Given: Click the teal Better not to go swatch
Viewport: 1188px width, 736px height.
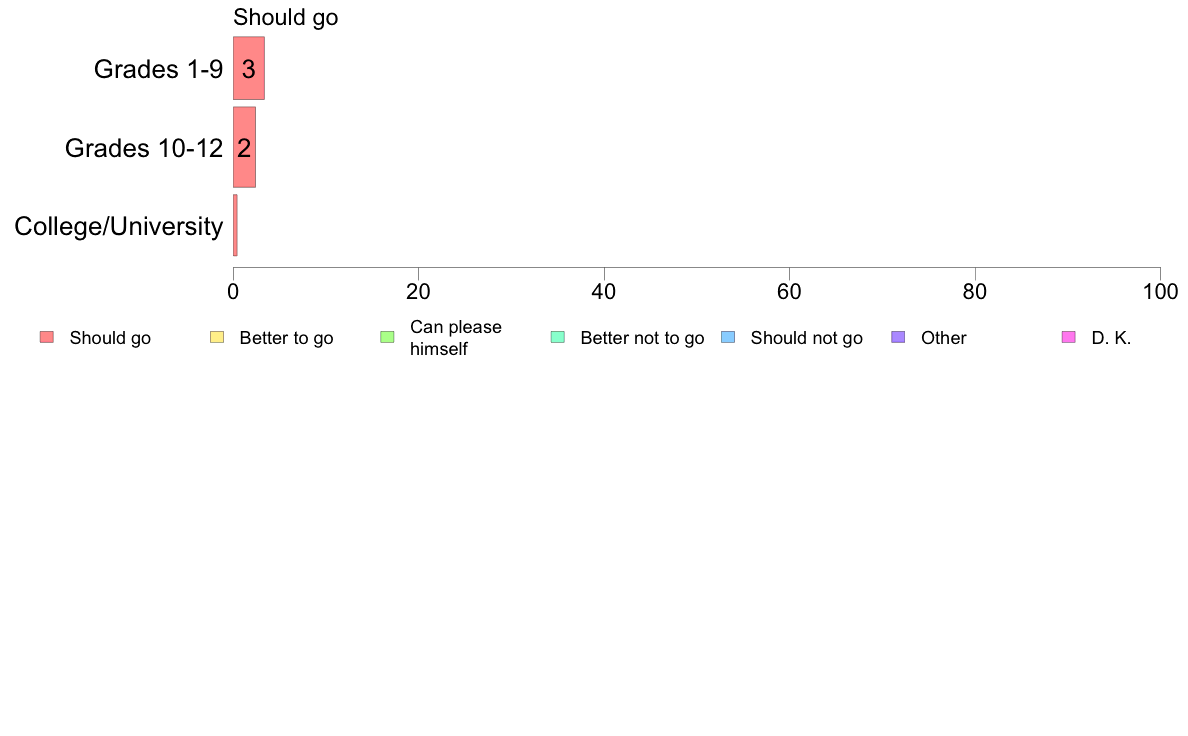Looking at the screenshot, I should click(x=558, y=337).
